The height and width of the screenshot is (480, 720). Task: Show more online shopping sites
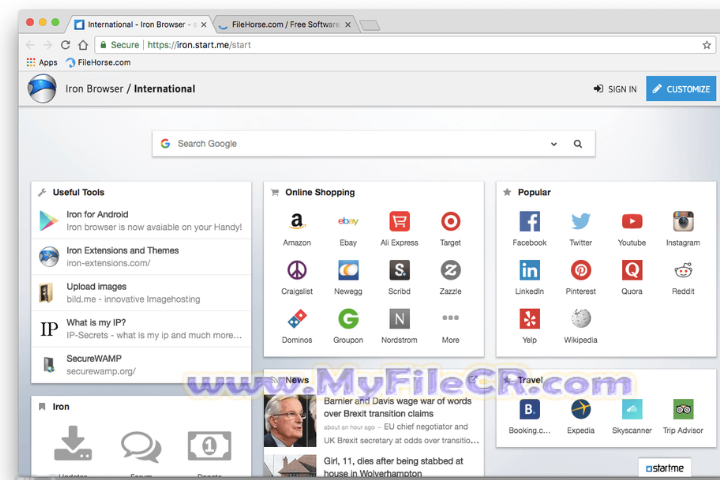point(450,326)
